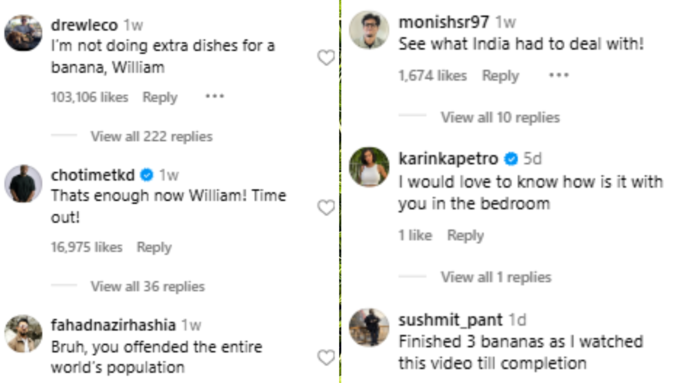The width and height of the screenshot is (680, 383).
Task: Like drewleco's banana comment with heart icon
Action: click(326, 57)
